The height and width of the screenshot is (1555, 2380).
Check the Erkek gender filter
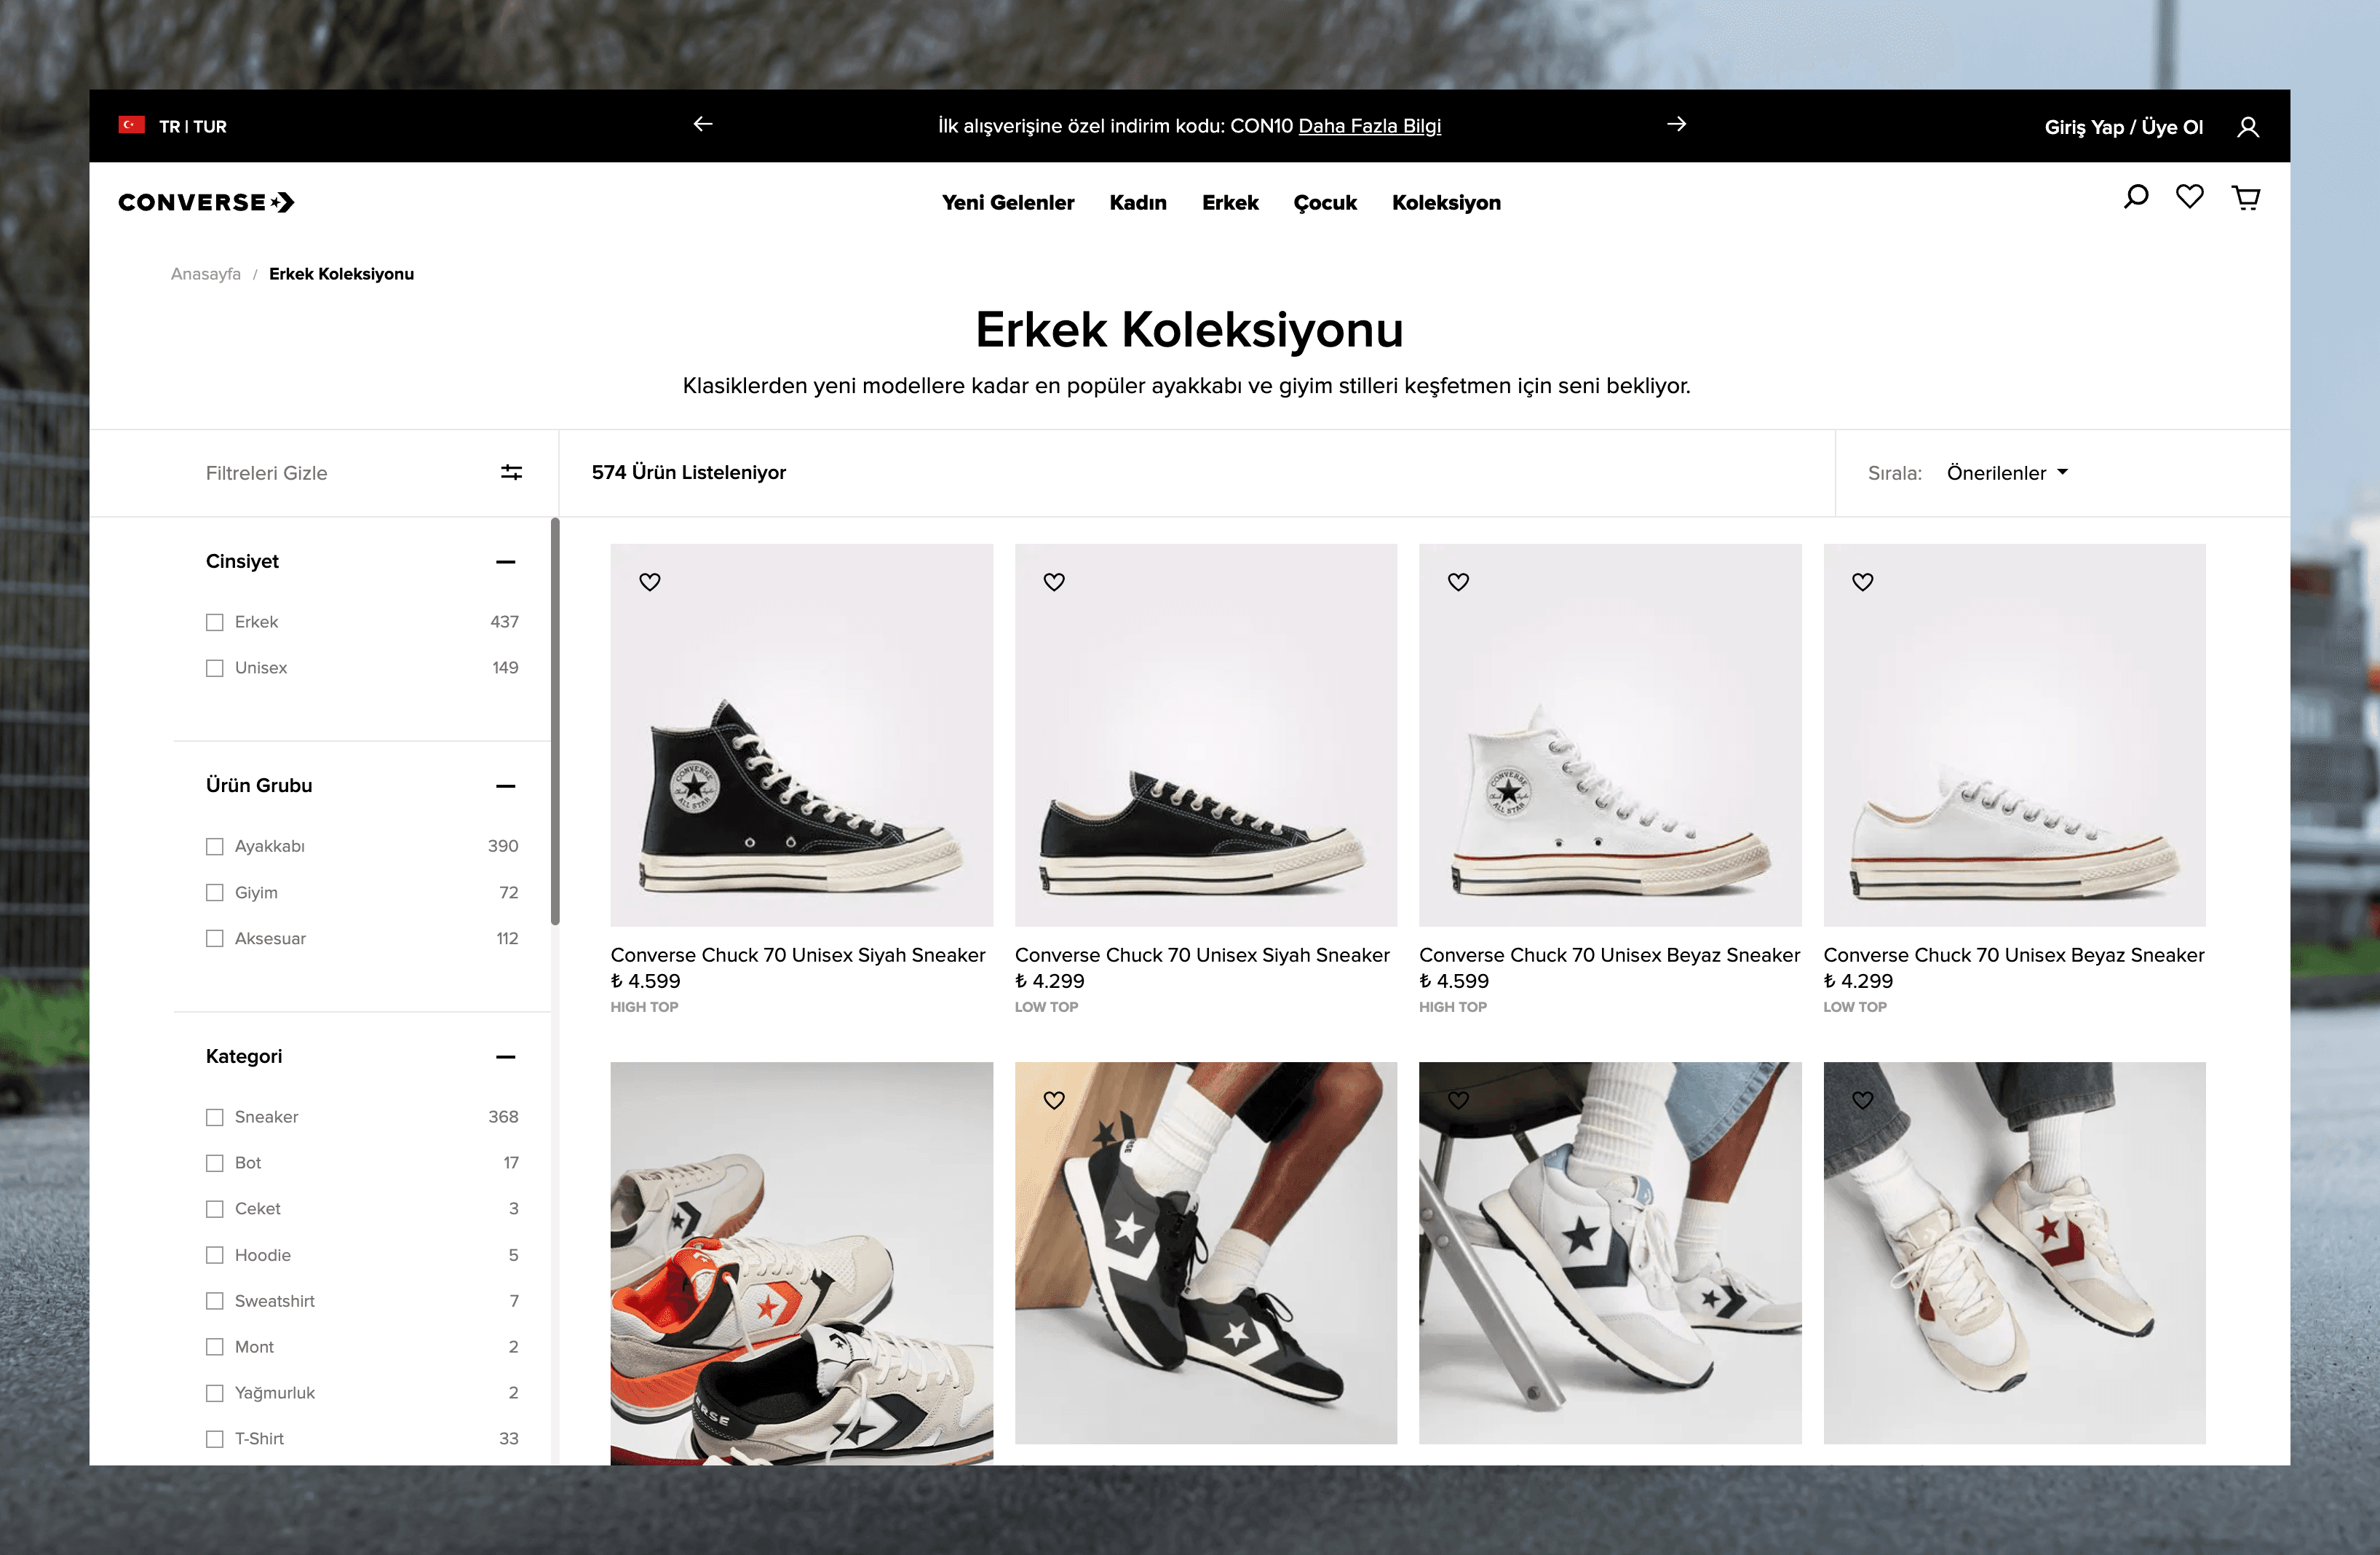coord(215,622)
